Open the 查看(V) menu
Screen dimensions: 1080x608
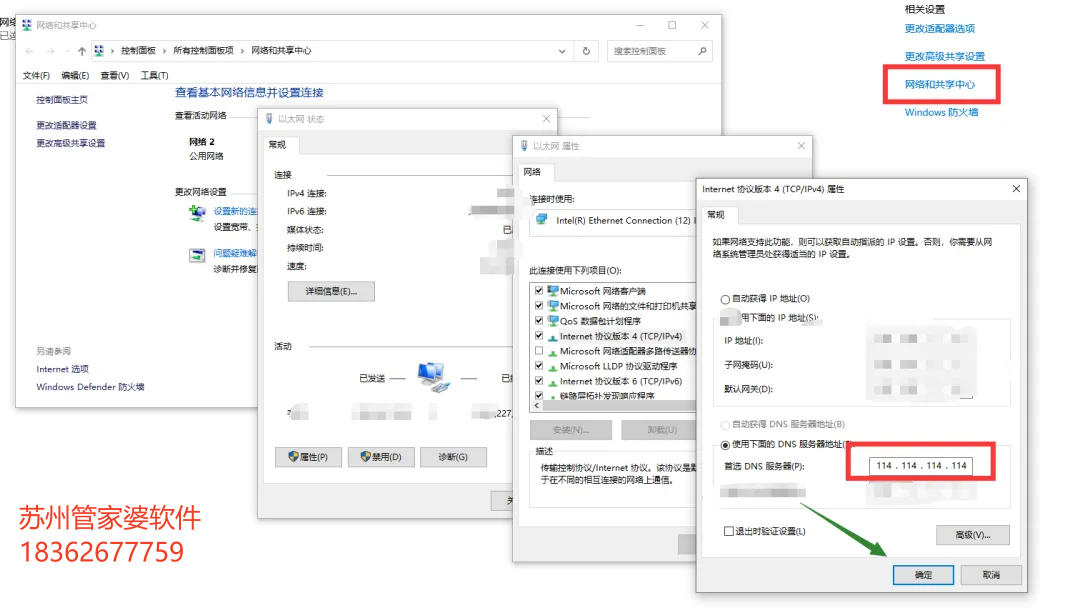(x=115, y=76)
